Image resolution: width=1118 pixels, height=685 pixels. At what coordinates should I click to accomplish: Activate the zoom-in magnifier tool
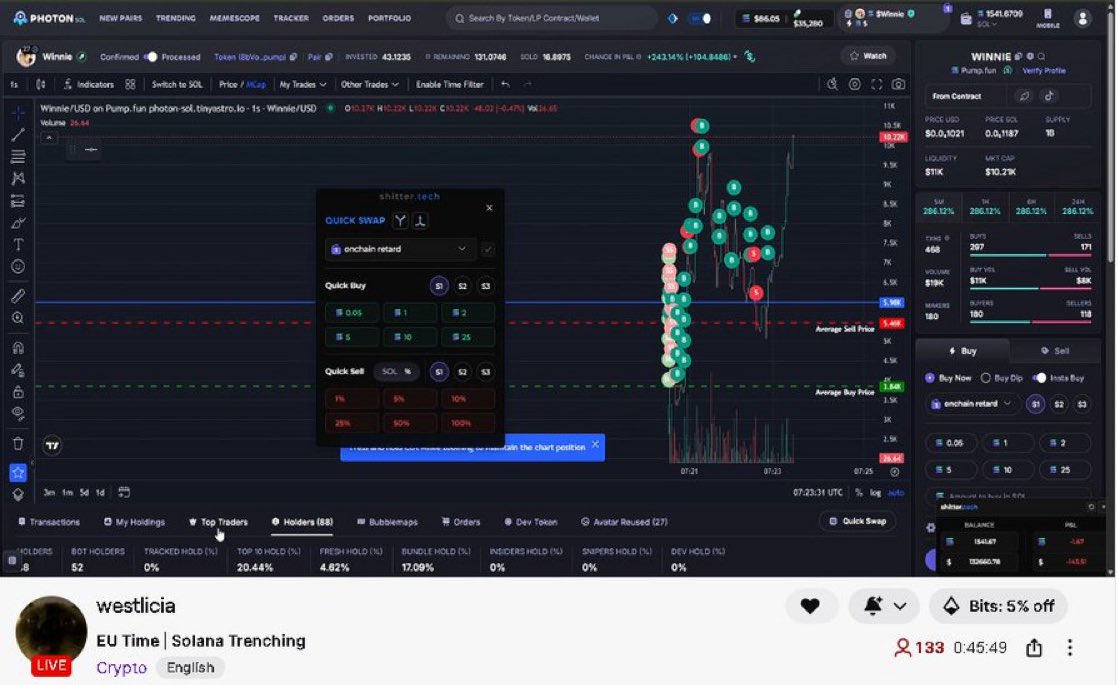pyautogui.click(x=18, y=318)
